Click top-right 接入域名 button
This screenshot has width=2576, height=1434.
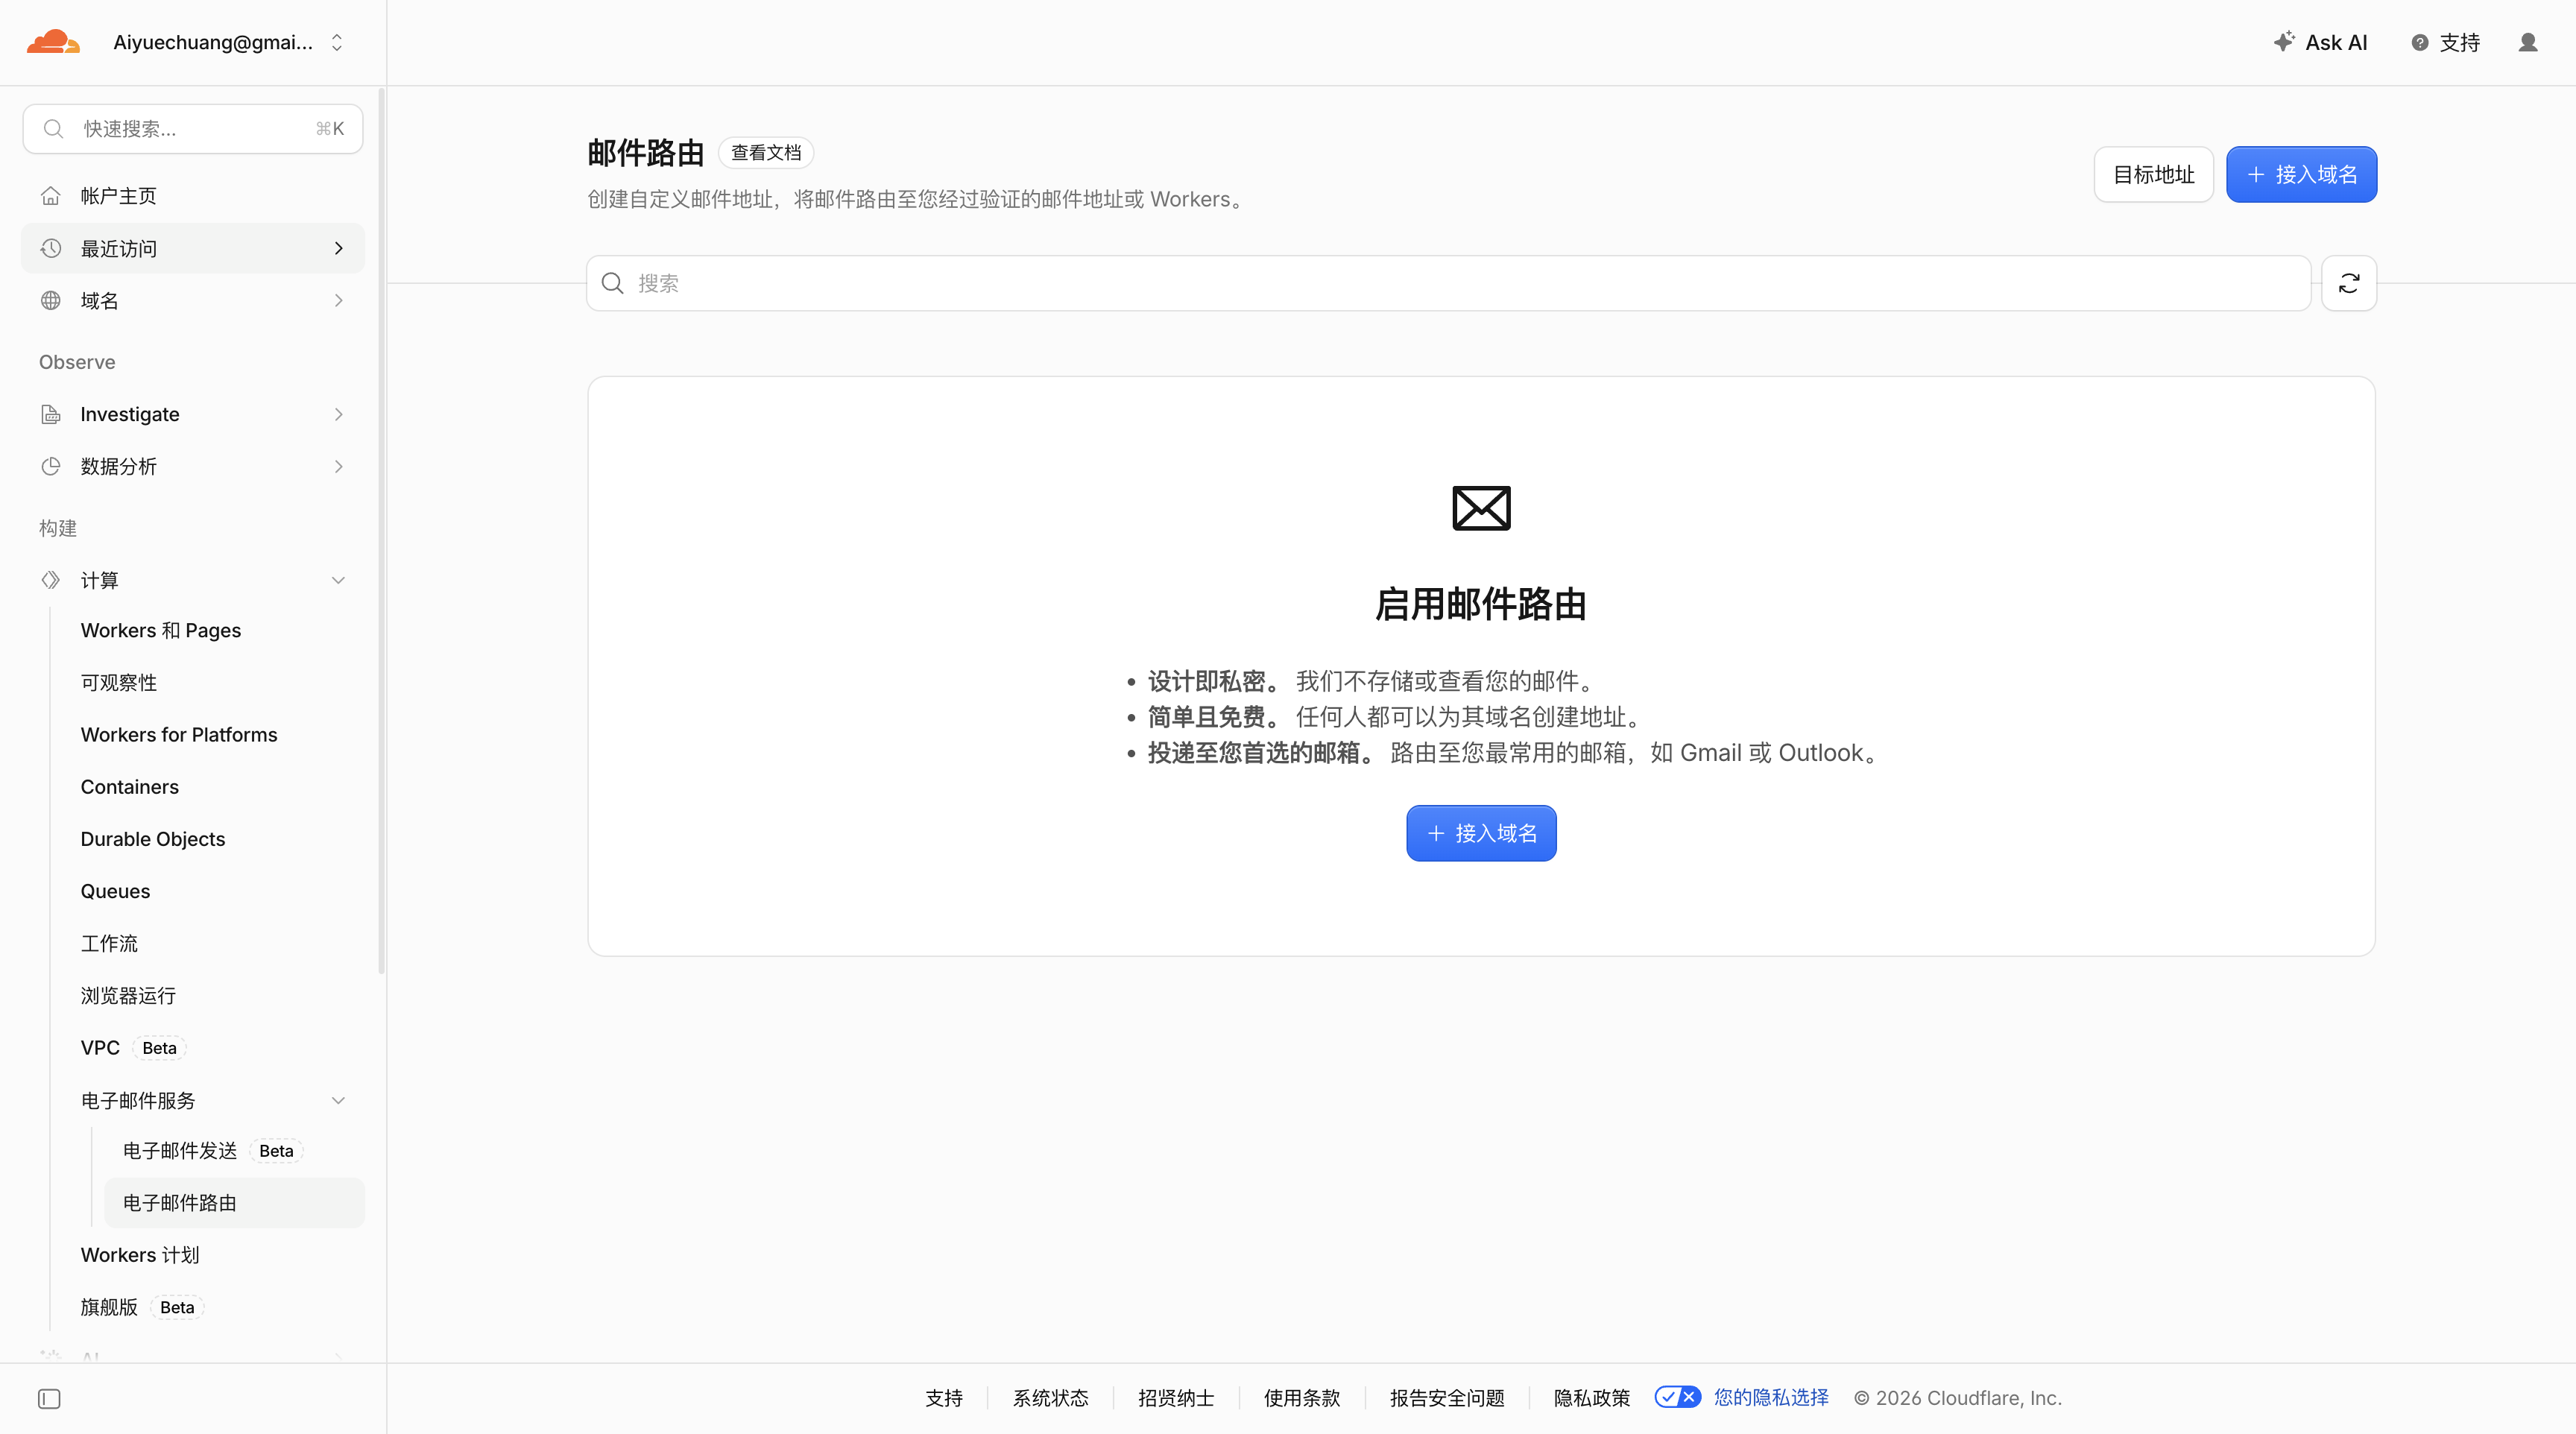pyautogui.click(x=2301, y=174)
